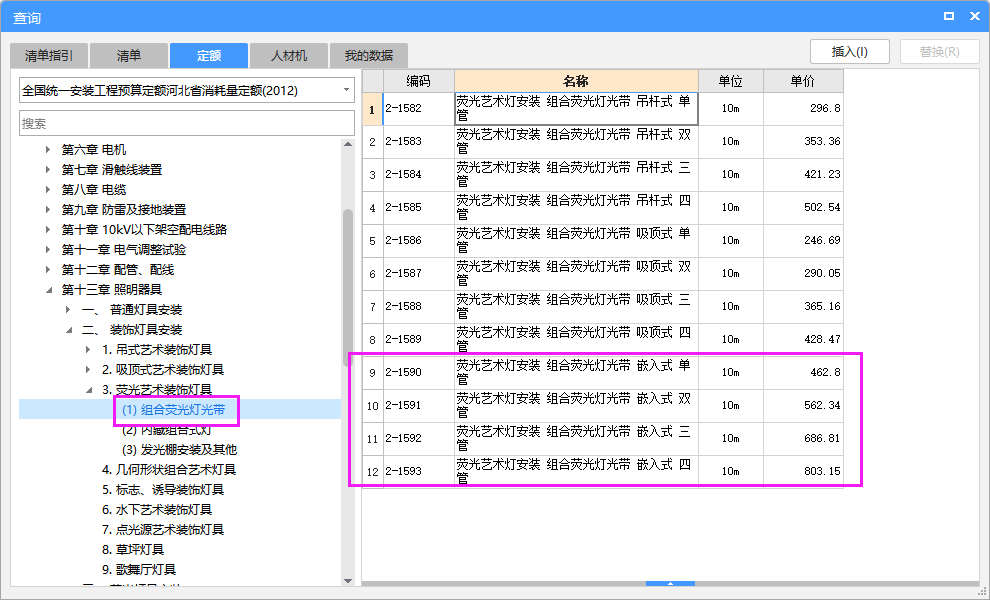Click the 单价 column header
The height and width of the screenshot is (600, 990).
pos(803,81)
